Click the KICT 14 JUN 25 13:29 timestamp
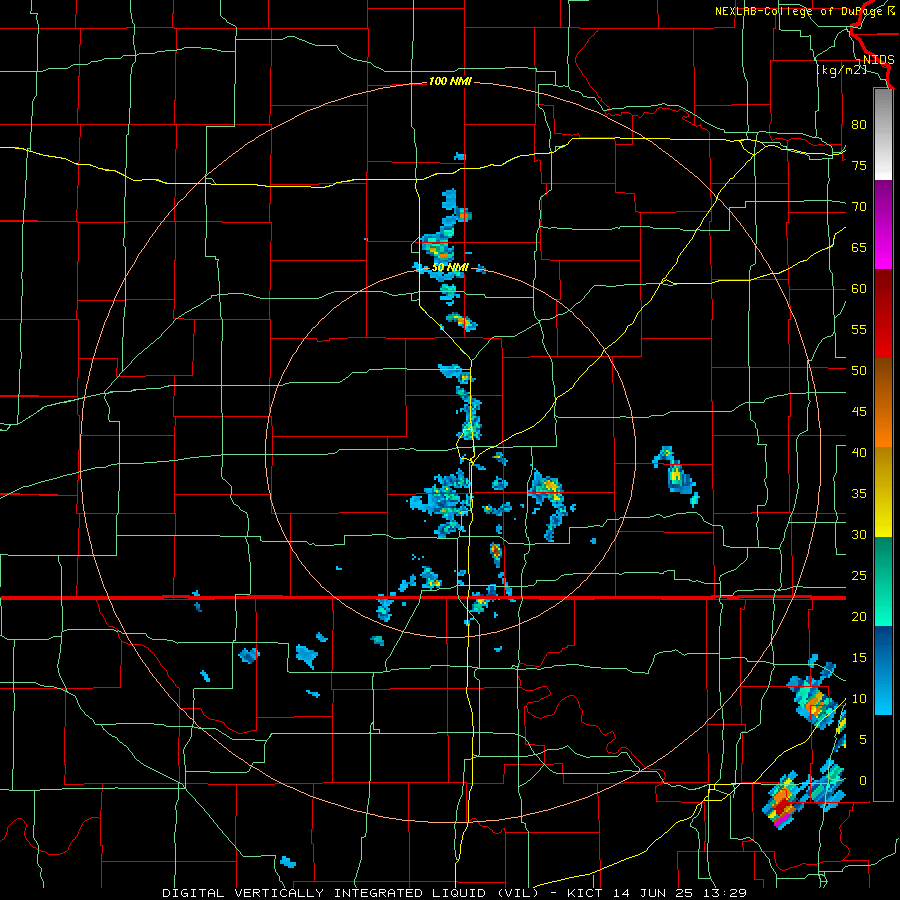This screenshot has width=900, height=900. (657, 893)
